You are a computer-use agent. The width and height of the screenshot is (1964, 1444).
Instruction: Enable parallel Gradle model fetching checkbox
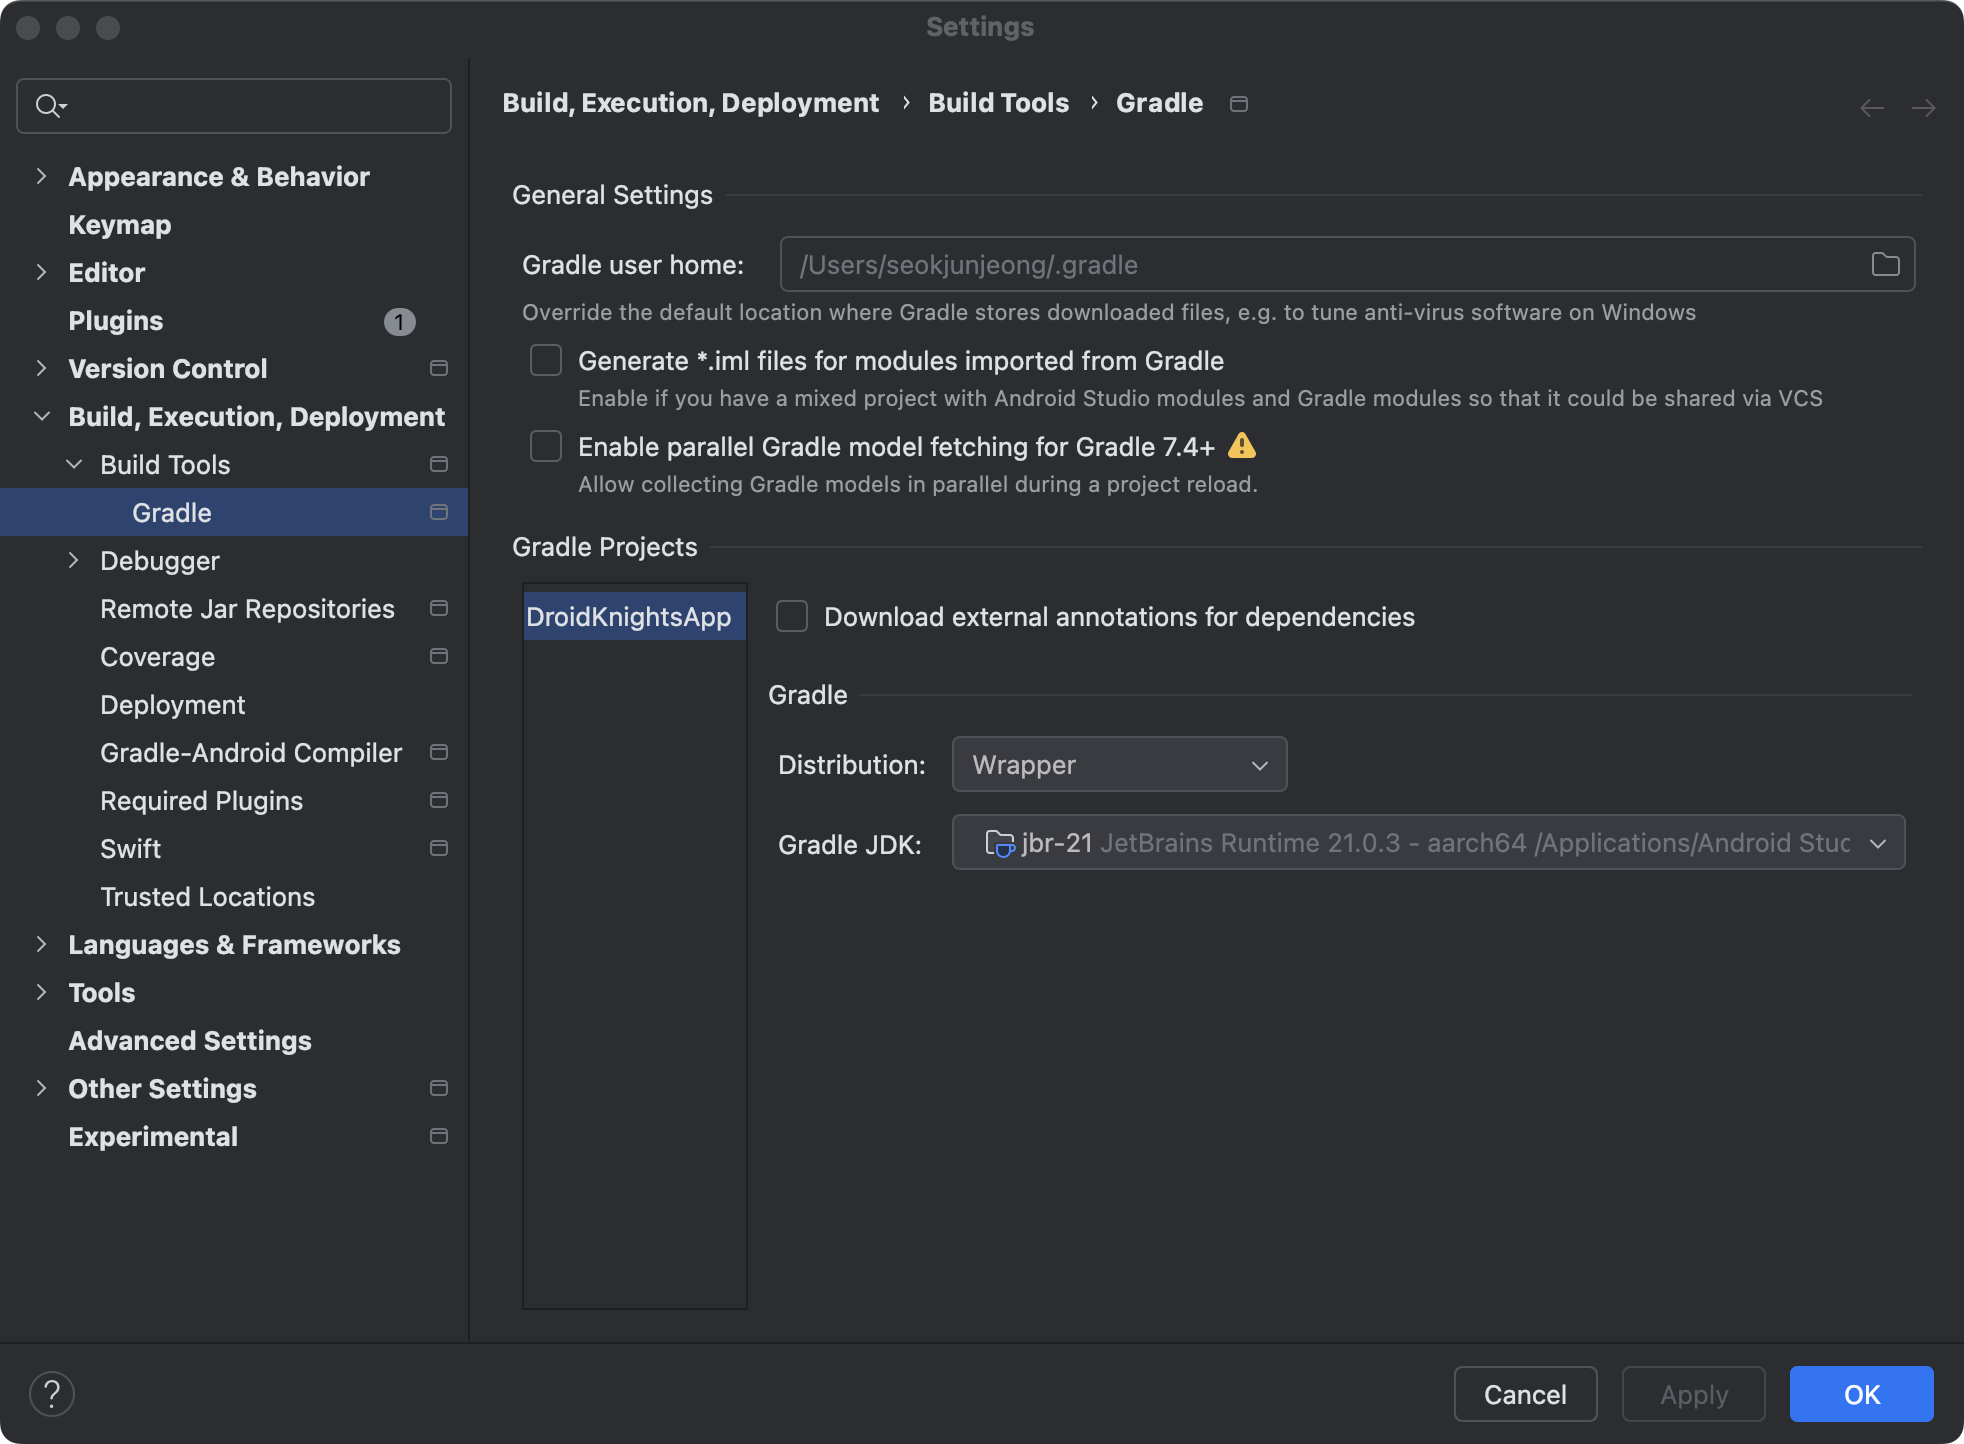546,446
